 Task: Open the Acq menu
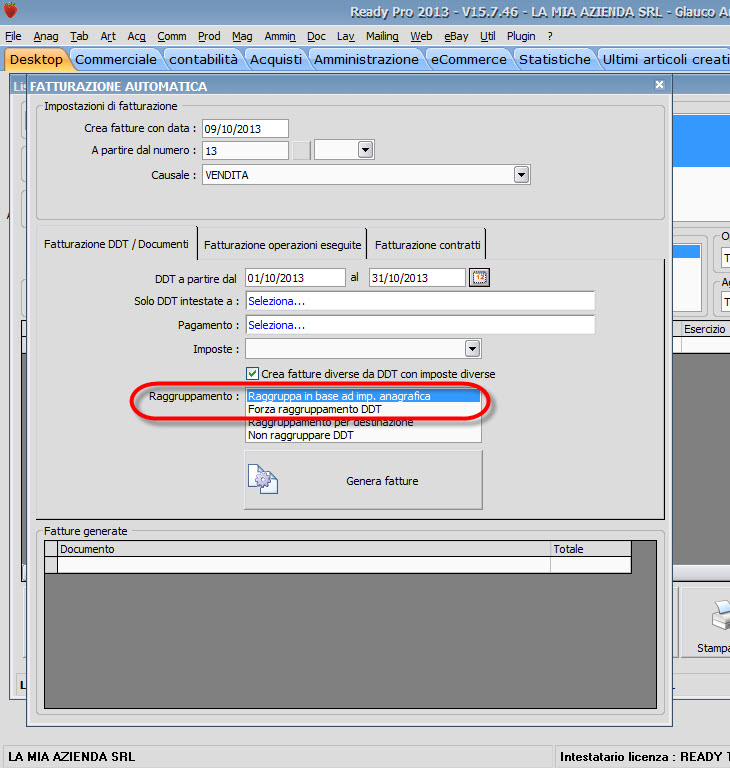136,36
